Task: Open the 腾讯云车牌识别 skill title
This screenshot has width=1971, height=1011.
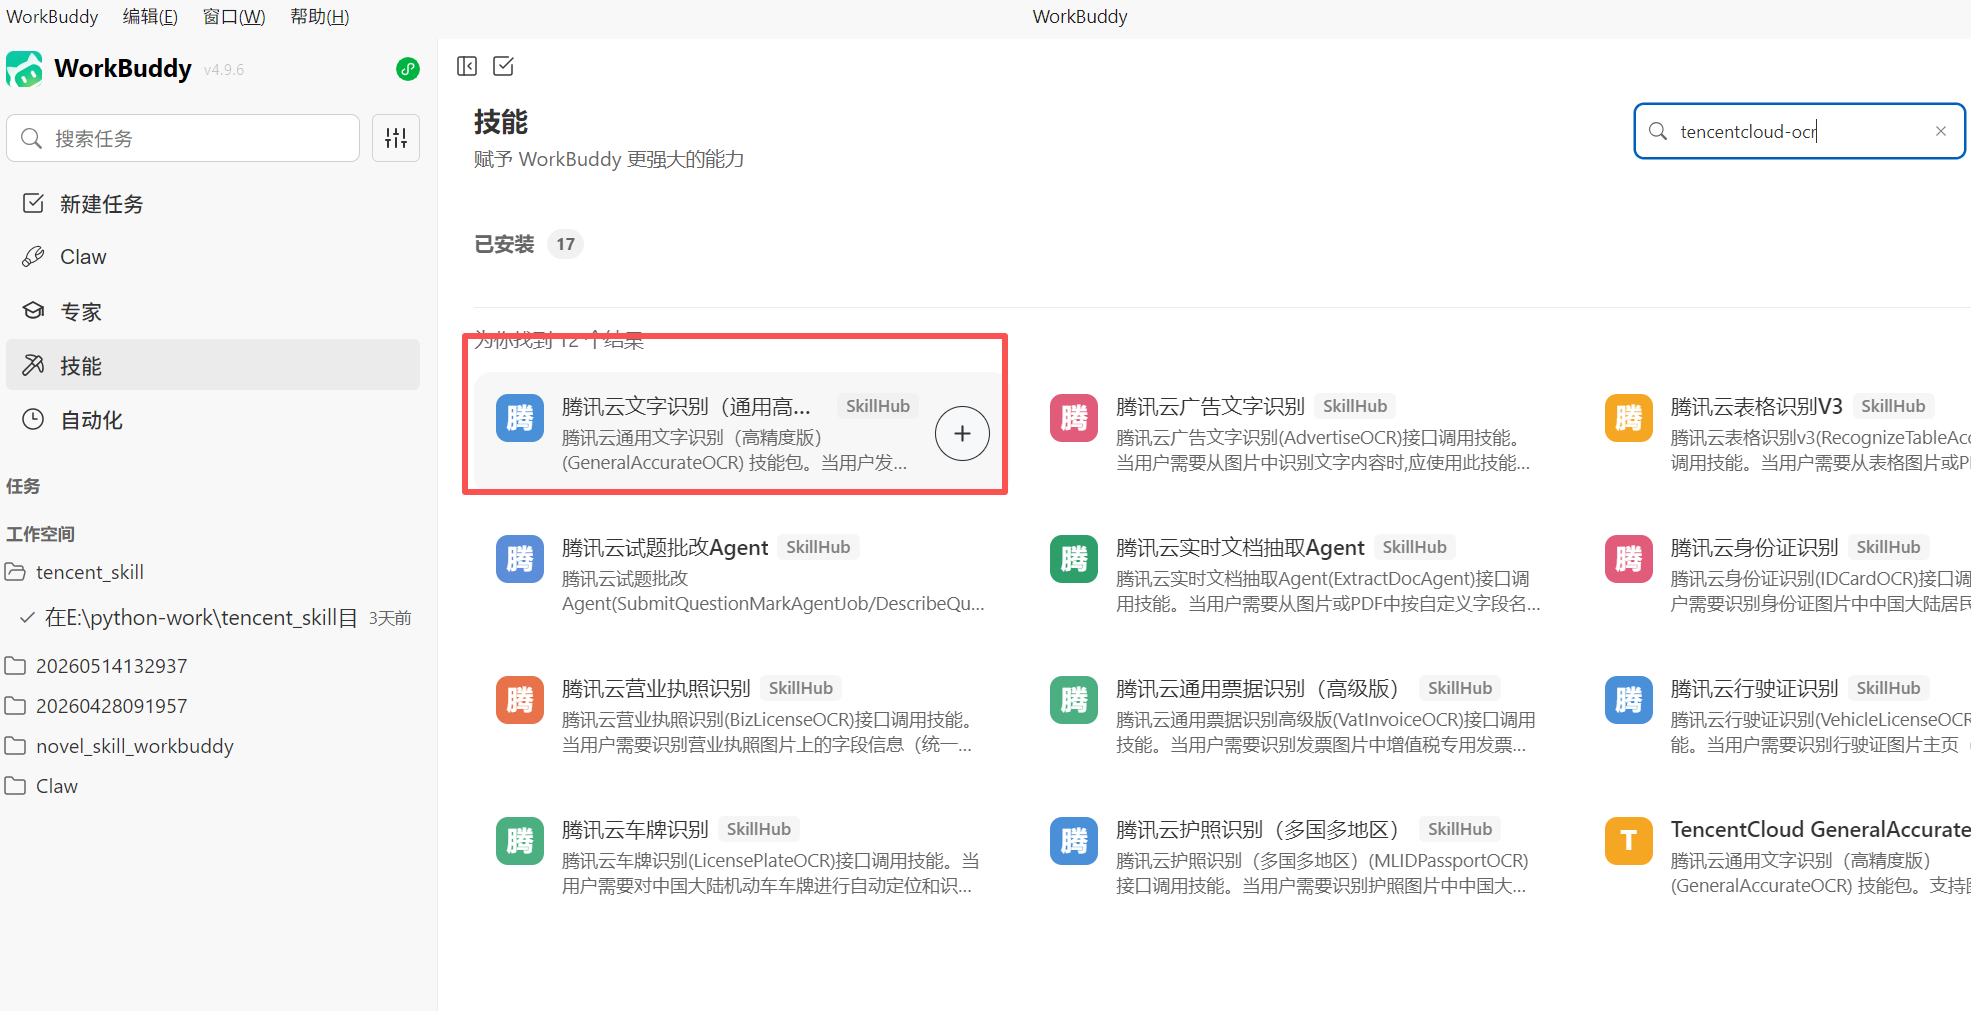Action: coord(635,829)
